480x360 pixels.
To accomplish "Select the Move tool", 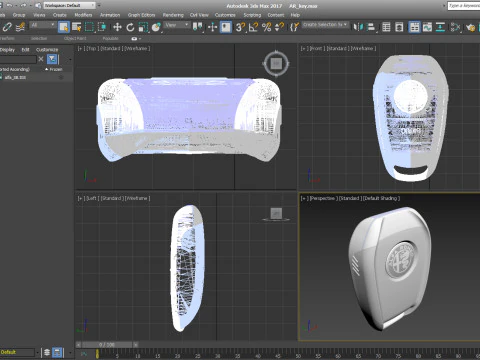I will coord(117,27).
